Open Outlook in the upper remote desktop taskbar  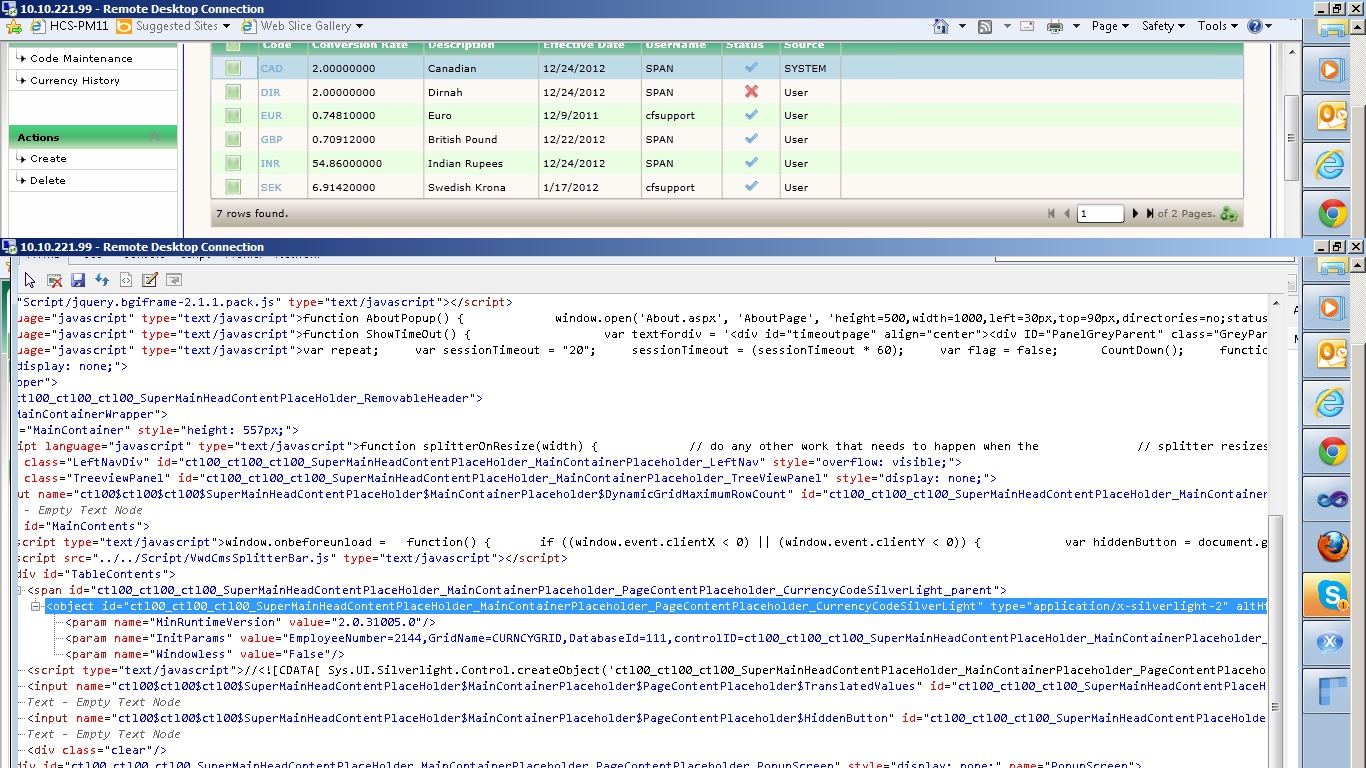pyautogui.click(x=1332, y=117)
